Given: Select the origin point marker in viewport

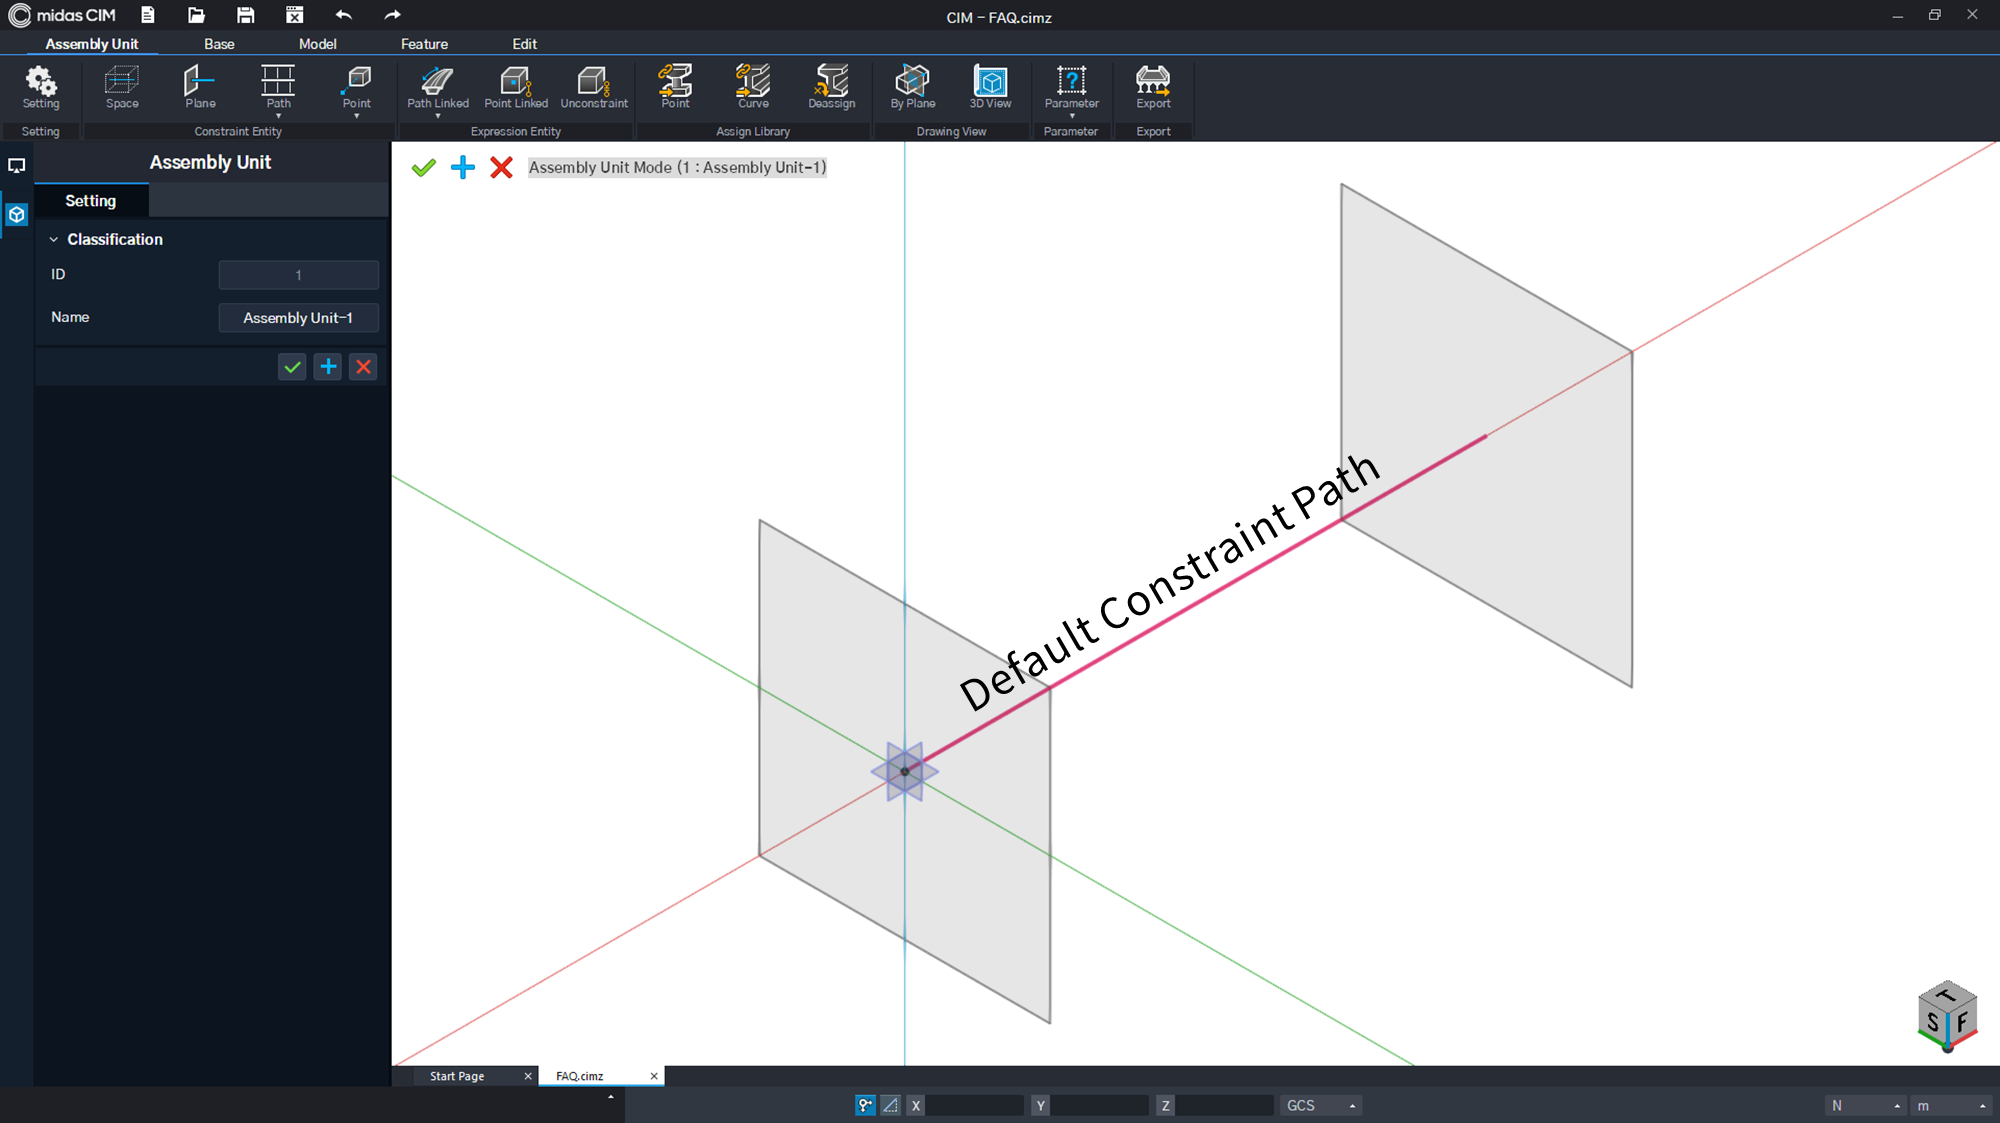Looking at the screenshot, I should click(x=905, y=771).
